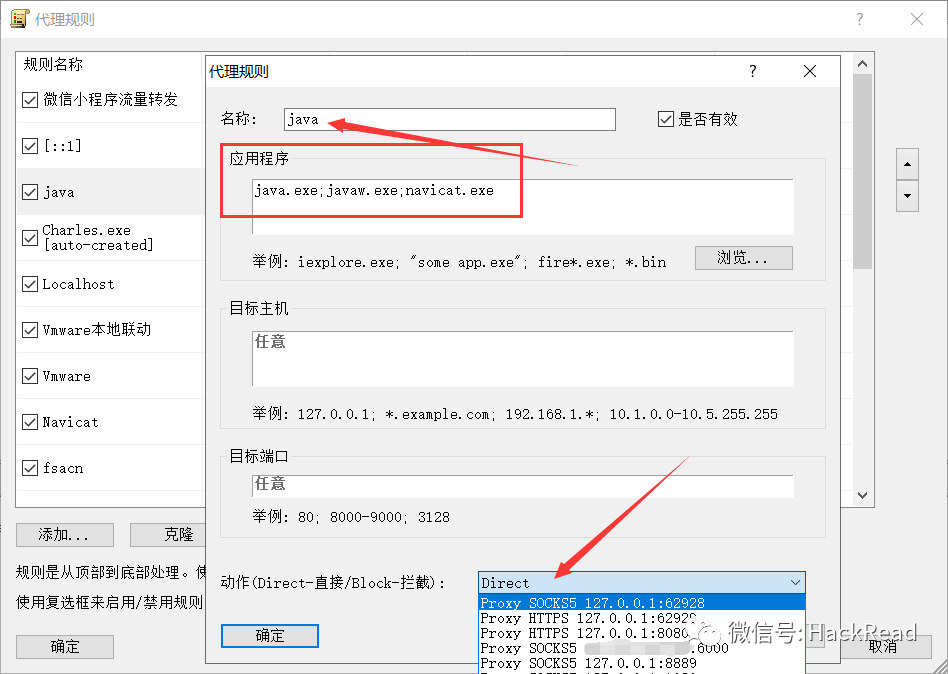Uncheck the 微信小程序流量转发 rule checkbox
The height and width of the screenshot is (674, 948).
click(x=30, y=100)
